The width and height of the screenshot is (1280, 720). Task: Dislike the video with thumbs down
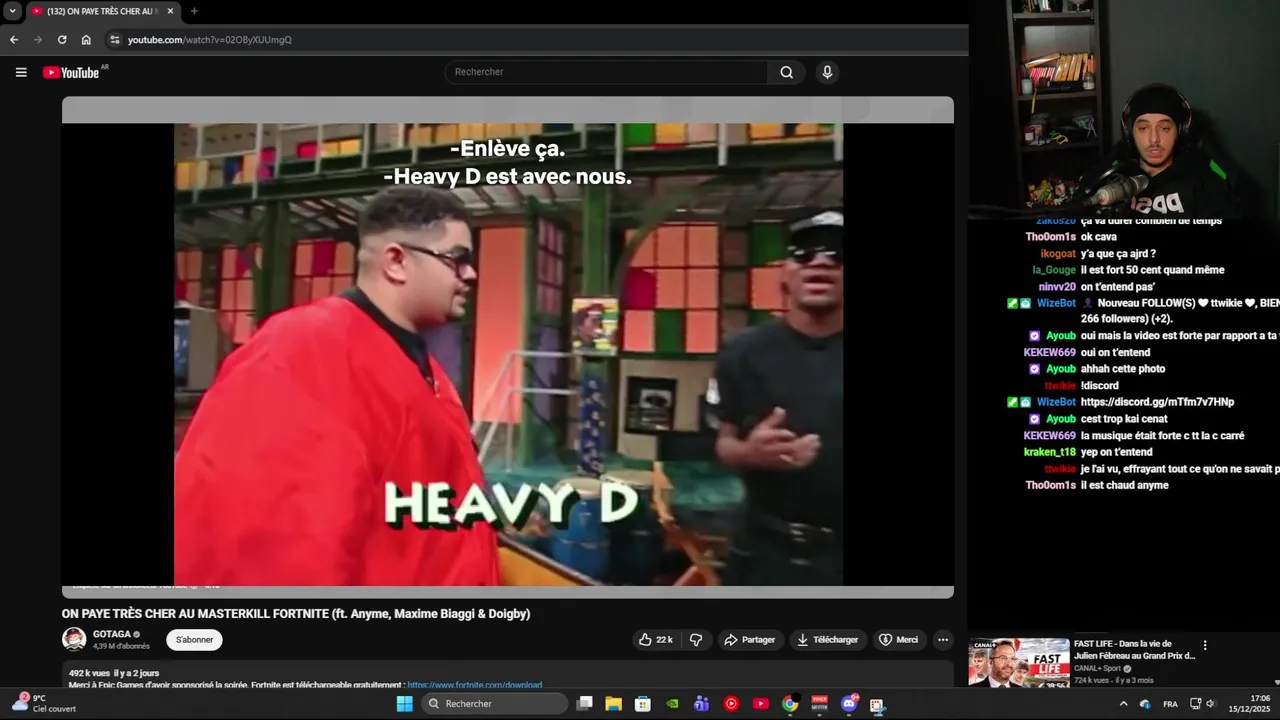pos(696,640)
